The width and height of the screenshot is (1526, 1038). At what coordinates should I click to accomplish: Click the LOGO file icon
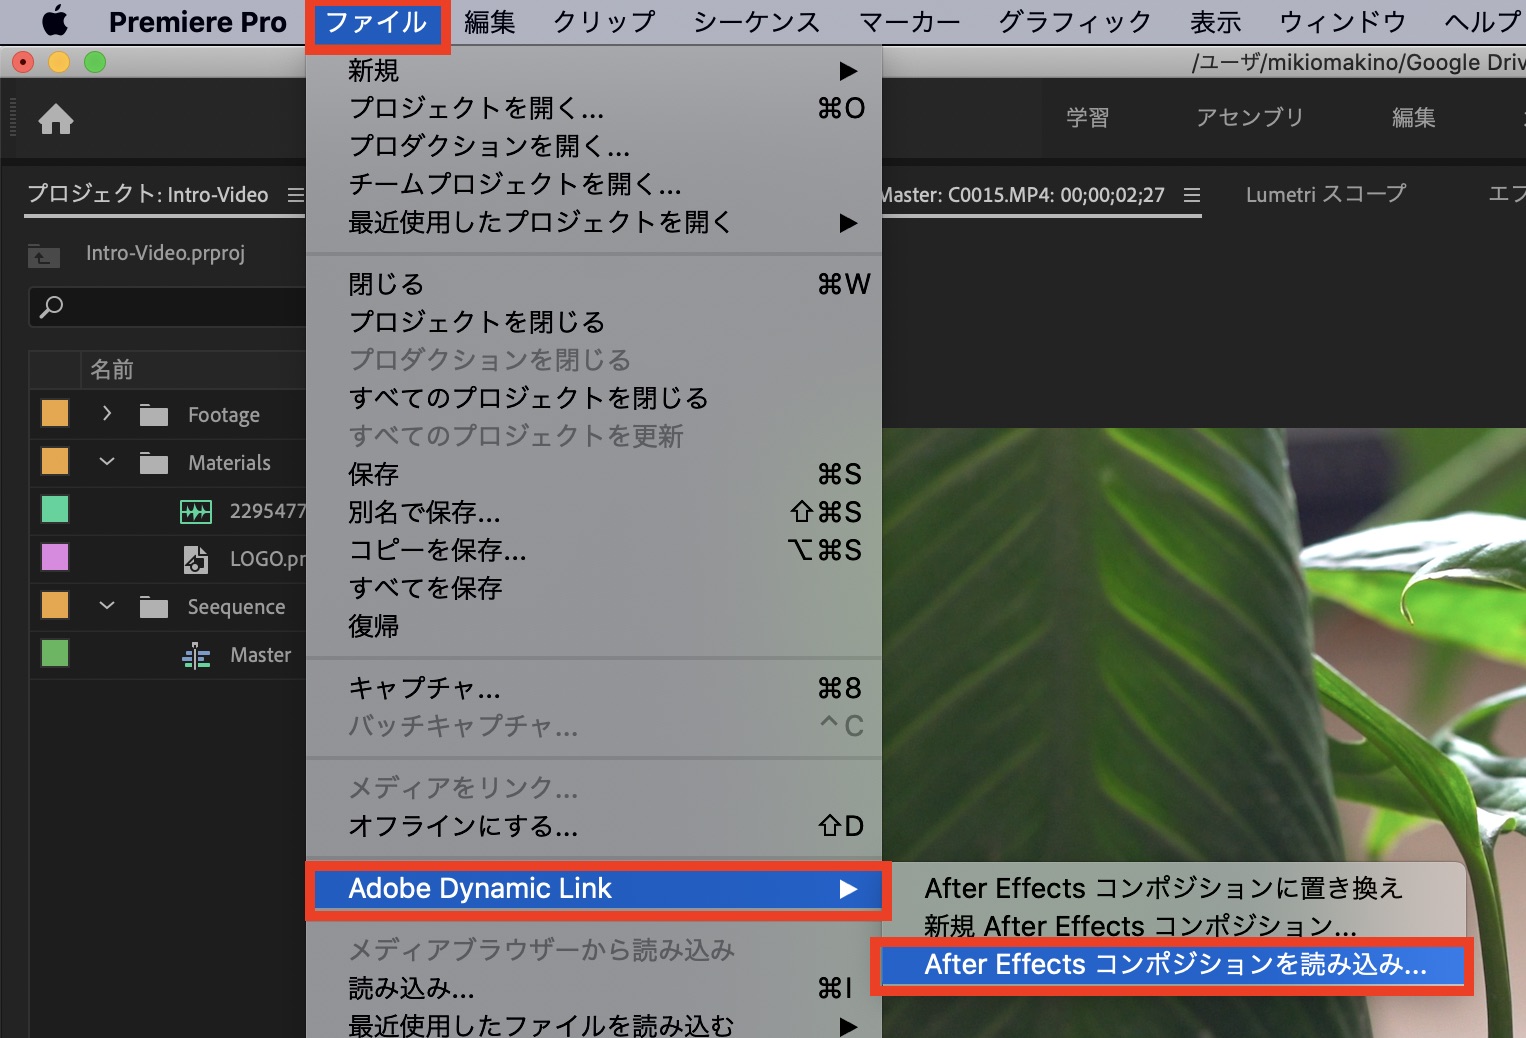[196, 559]
